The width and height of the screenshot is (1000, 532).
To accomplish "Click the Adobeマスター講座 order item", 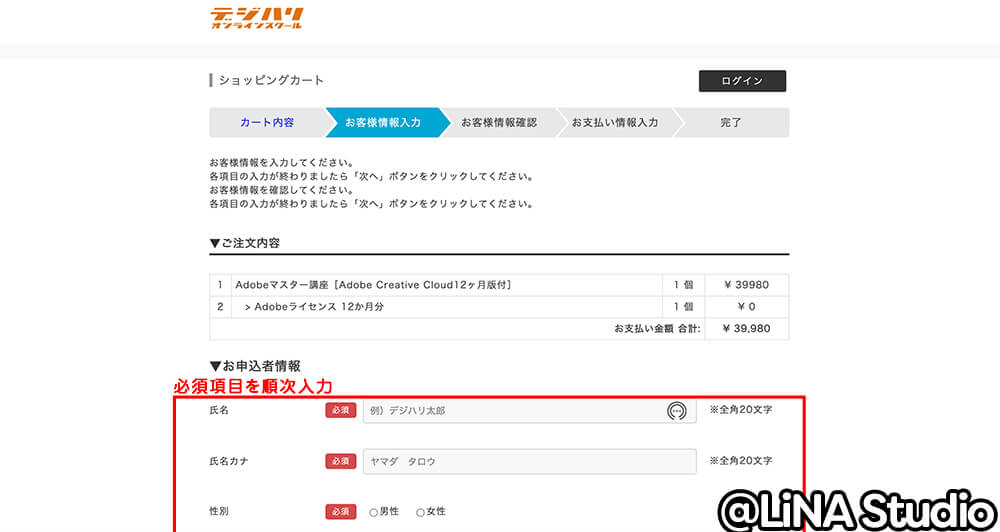I will (x=373, y=285).
